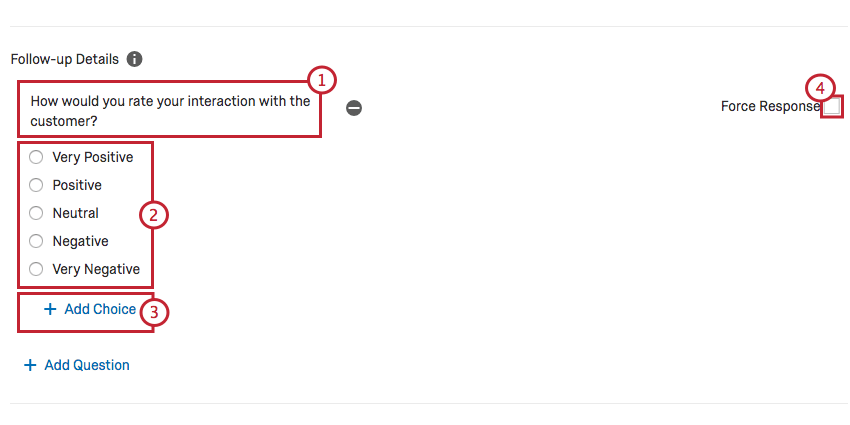Select the Negative radio button
Viewport: 850px width, 425px height.
tap(37, 241)
